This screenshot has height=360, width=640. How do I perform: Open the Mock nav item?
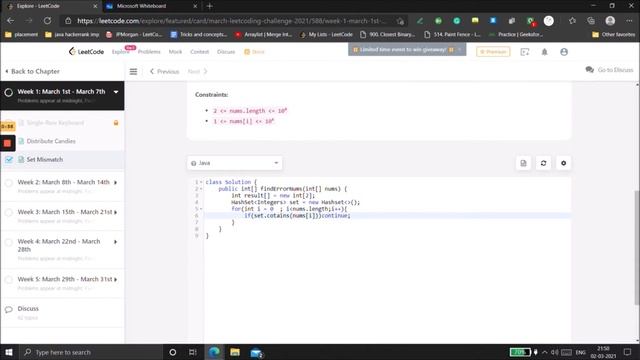[x=175, y=52]
